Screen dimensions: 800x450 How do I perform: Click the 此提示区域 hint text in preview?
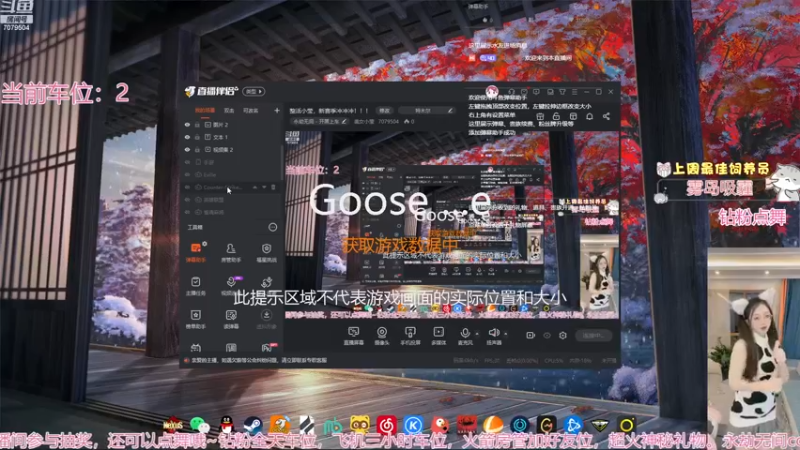399,298
